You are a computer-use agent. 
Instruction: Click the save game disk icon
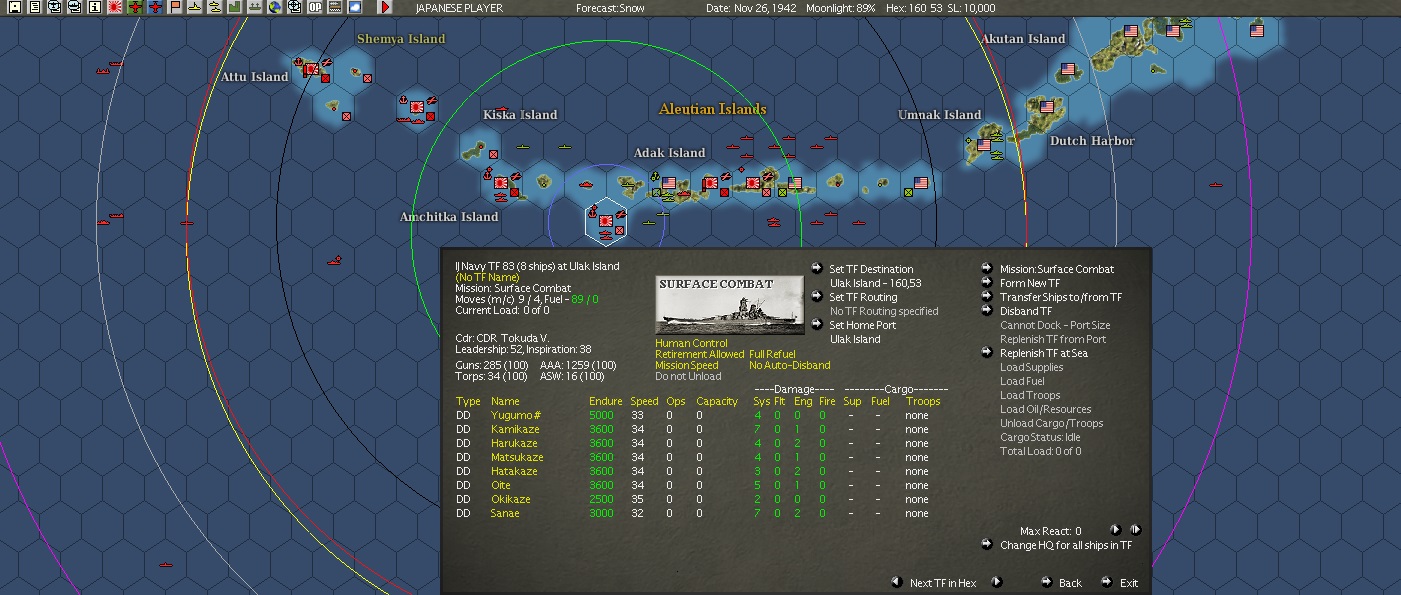[14, 7]
